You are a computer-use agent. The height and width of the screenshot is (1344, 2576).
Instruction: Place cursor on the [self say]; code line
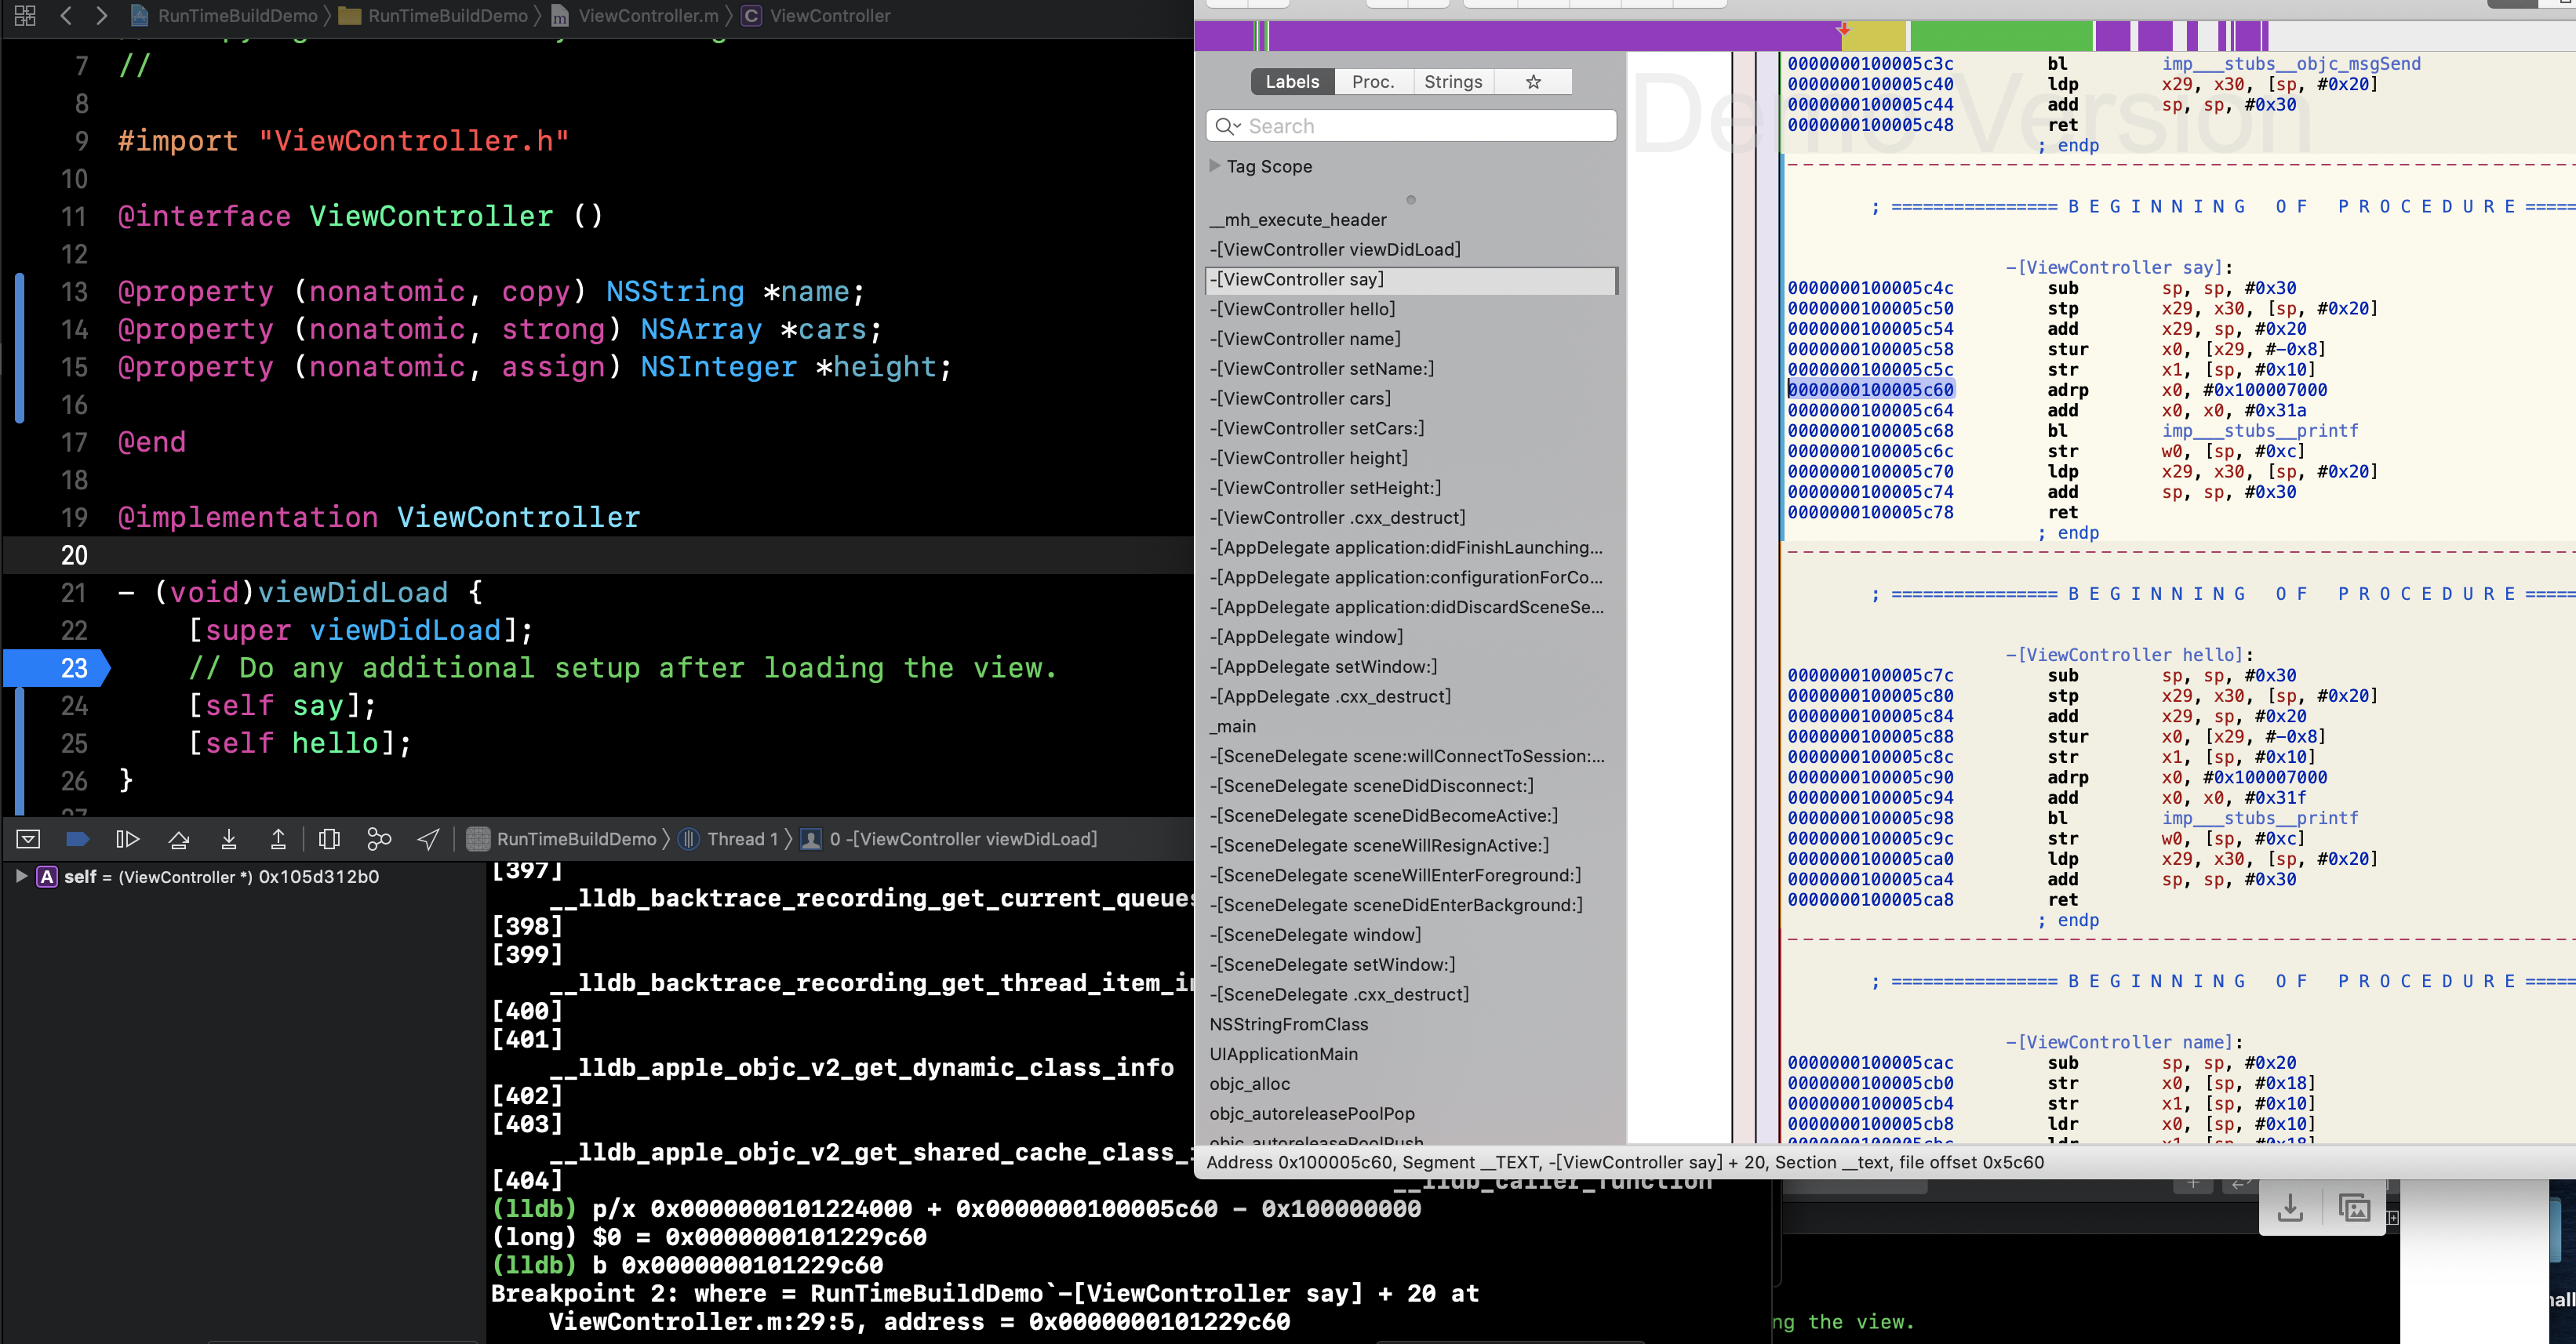(283, 706)
